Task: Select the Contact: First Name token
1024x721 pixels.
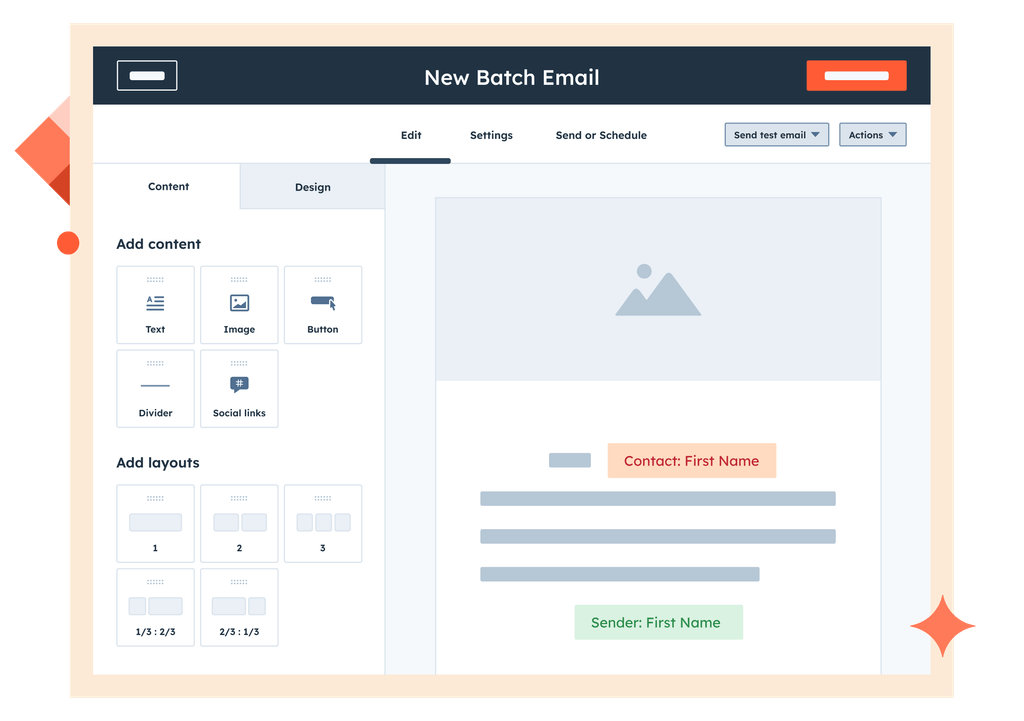Action: pos(691,460)
